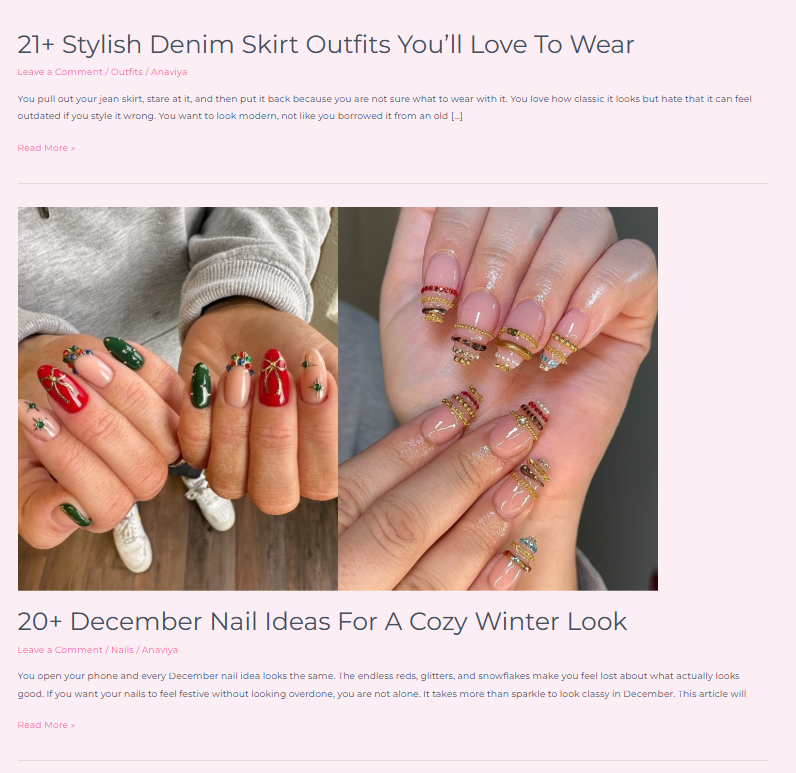The height and width of the screenshot is (773, 796).
Task: Click the December nail excerpt paragraph text
Action: click(x=382, y=685)
